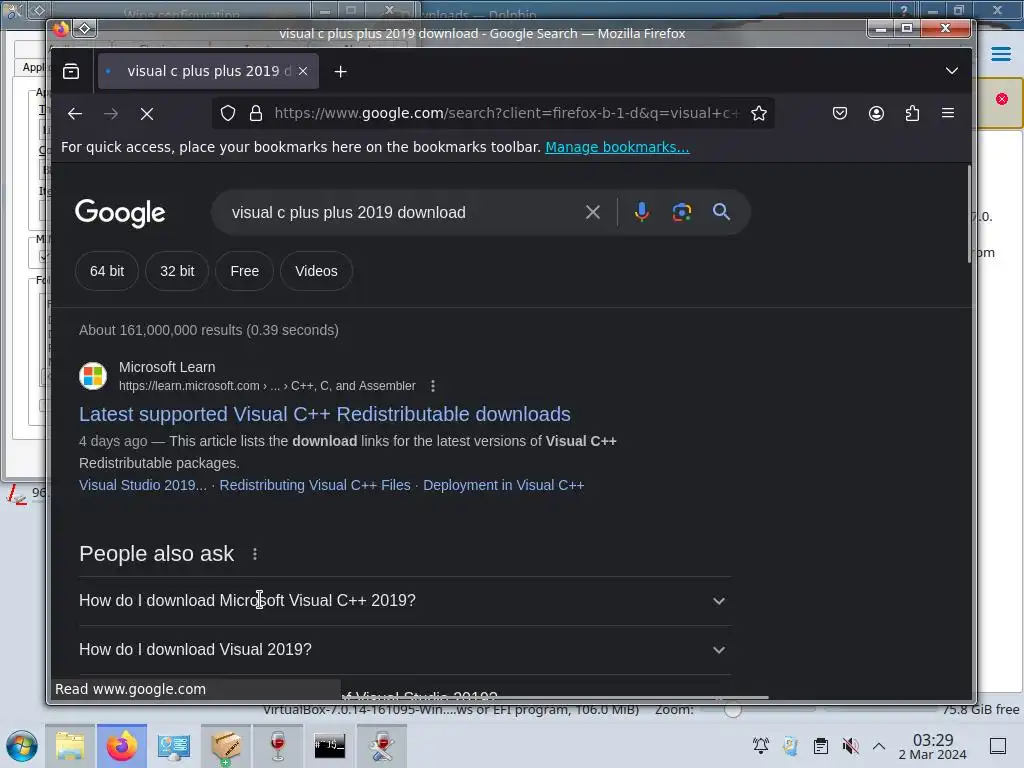The image size is (1024, 768).
Task: Filter results by 32 bit chip
Action: (177, 271)
